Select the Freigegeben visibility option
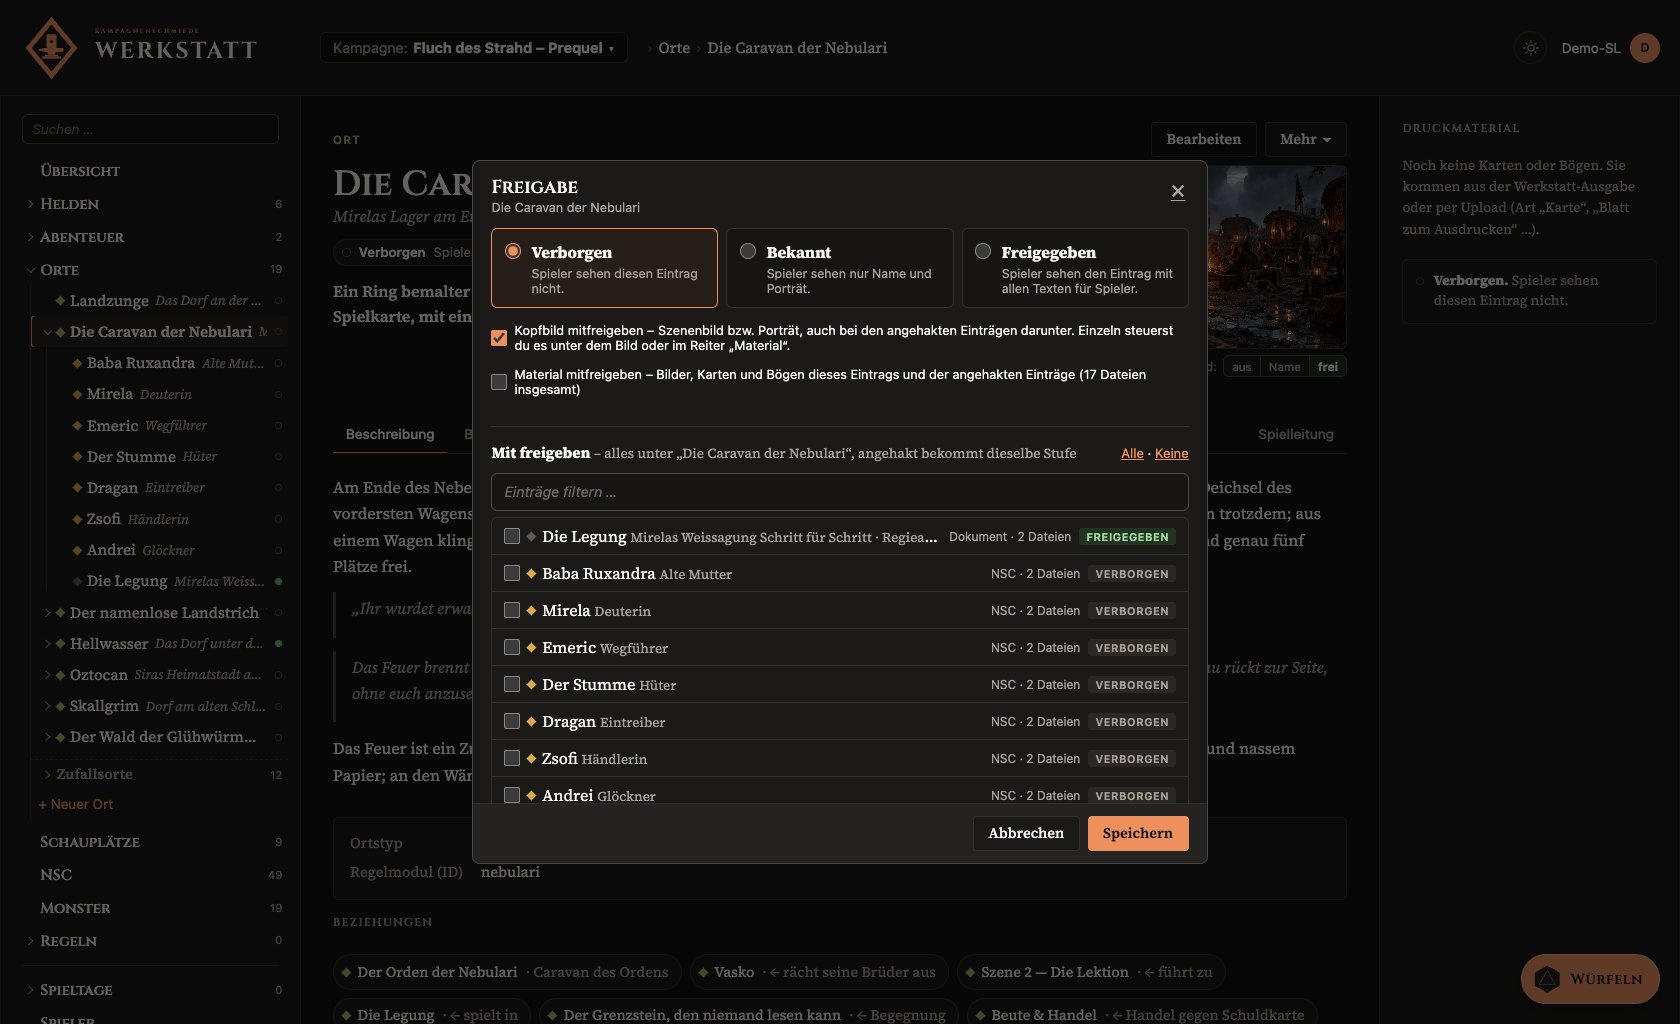 (1075, 268)
